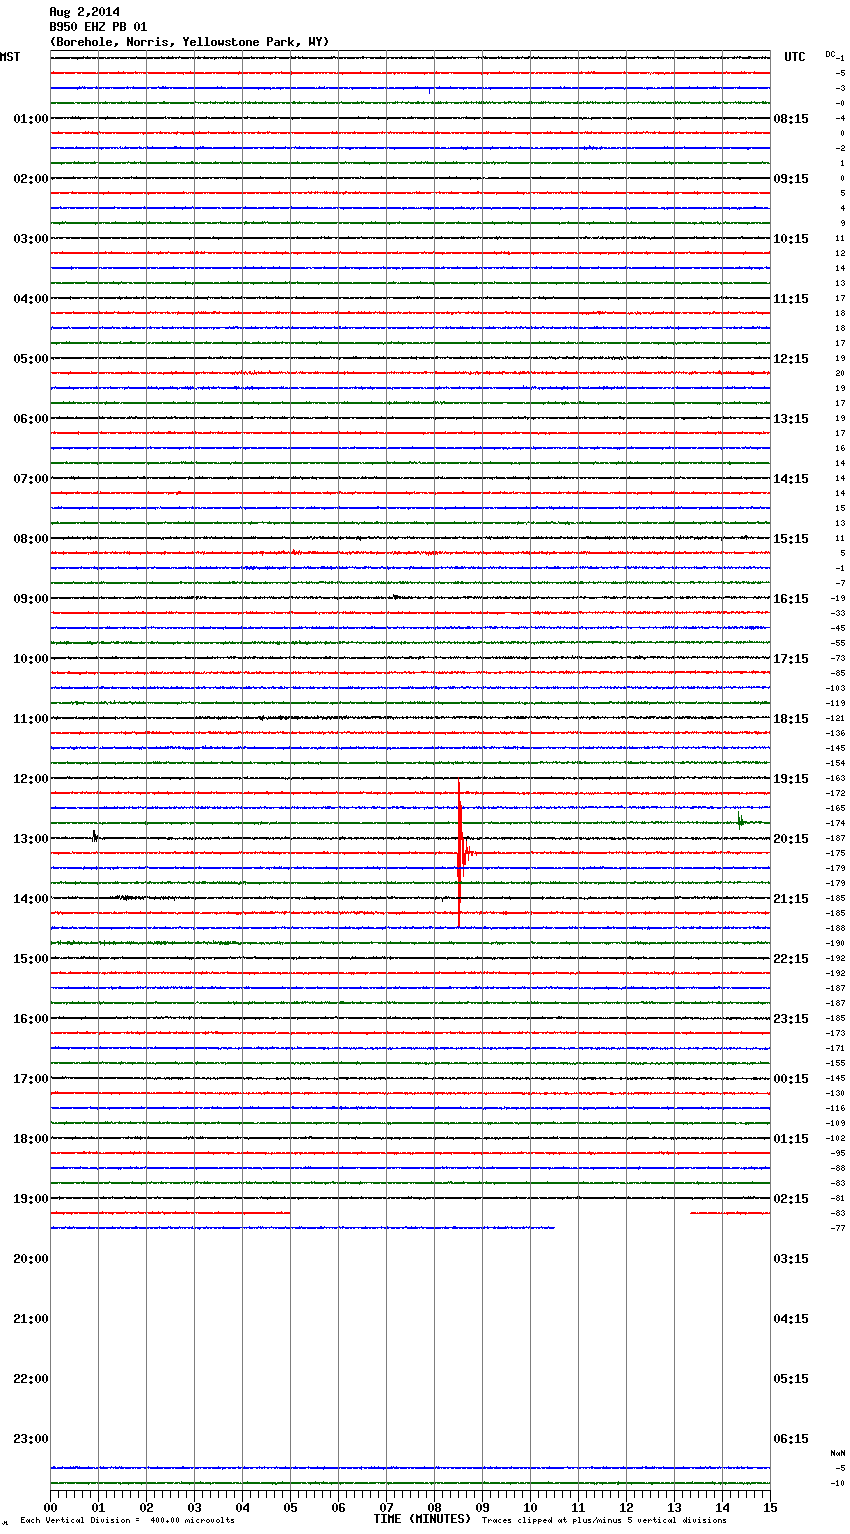Click the 'NaN' DC offset value

pyautogui.click(x=837, y=1453)
